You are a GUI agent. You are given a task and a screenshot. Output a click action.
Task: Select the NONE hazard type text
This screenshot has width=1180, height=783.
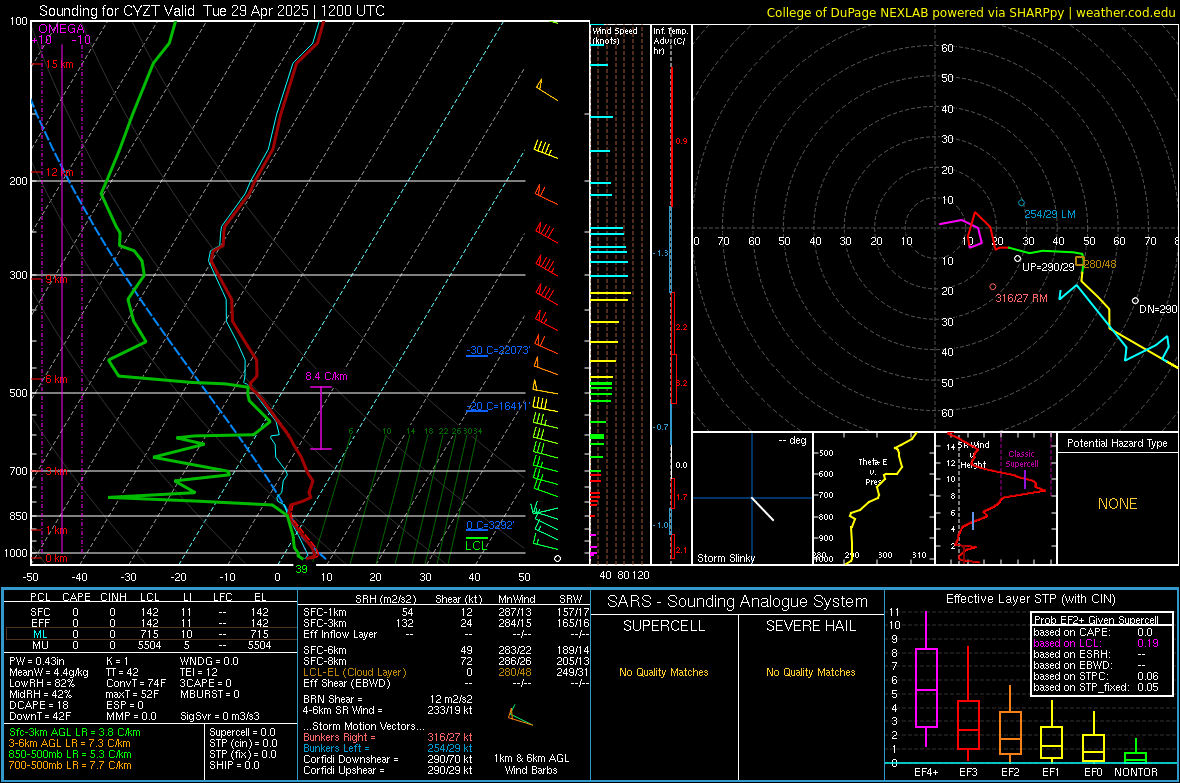(x=1117, y=504)
